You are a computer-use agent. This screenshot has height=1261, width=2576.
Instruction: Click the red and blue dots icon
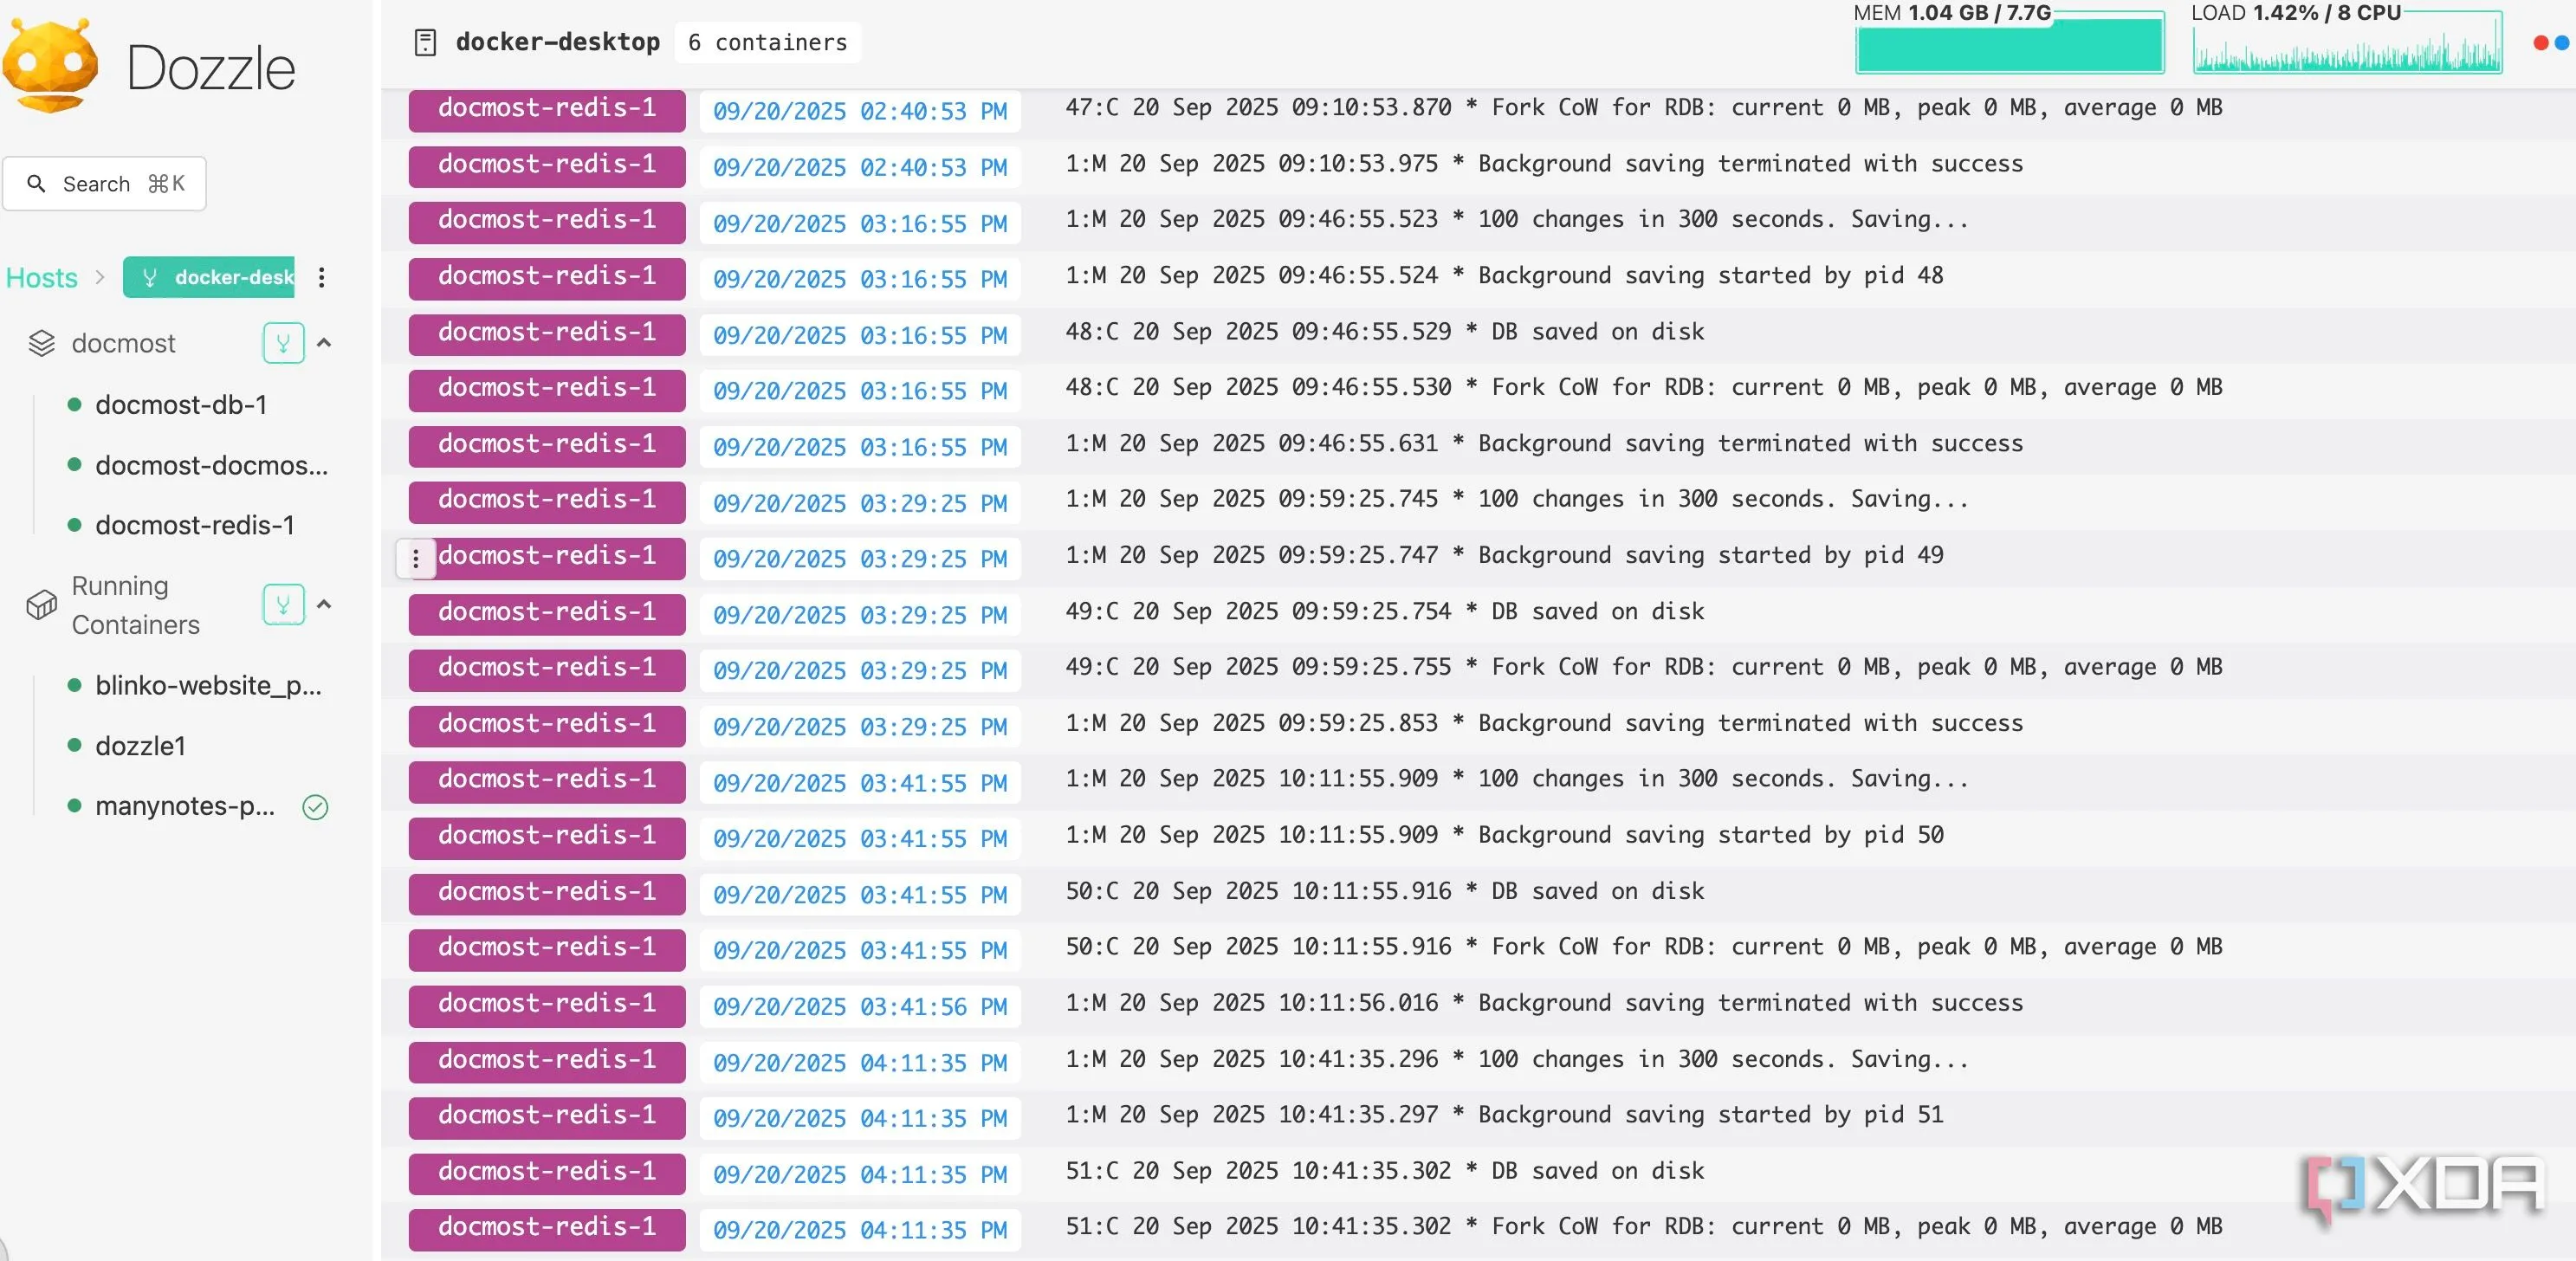pos(2550,43)
